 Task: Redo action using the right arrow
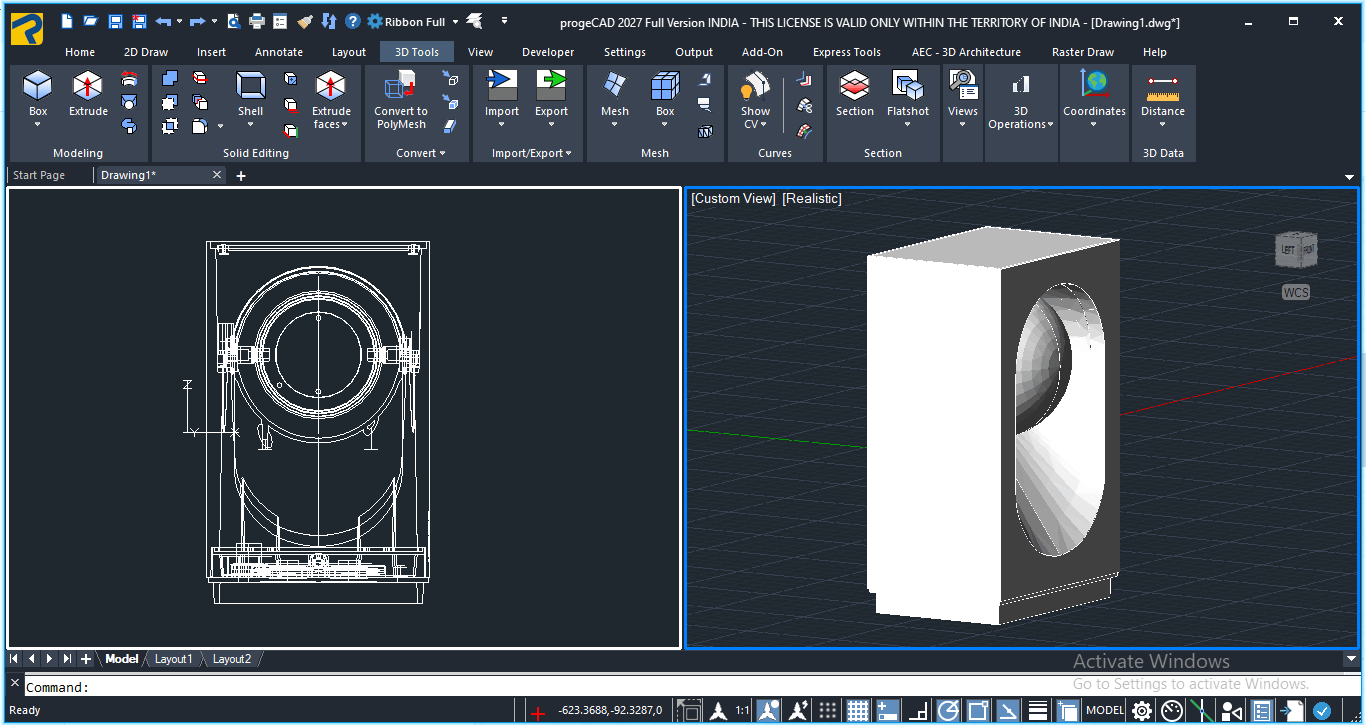(198, 21)
